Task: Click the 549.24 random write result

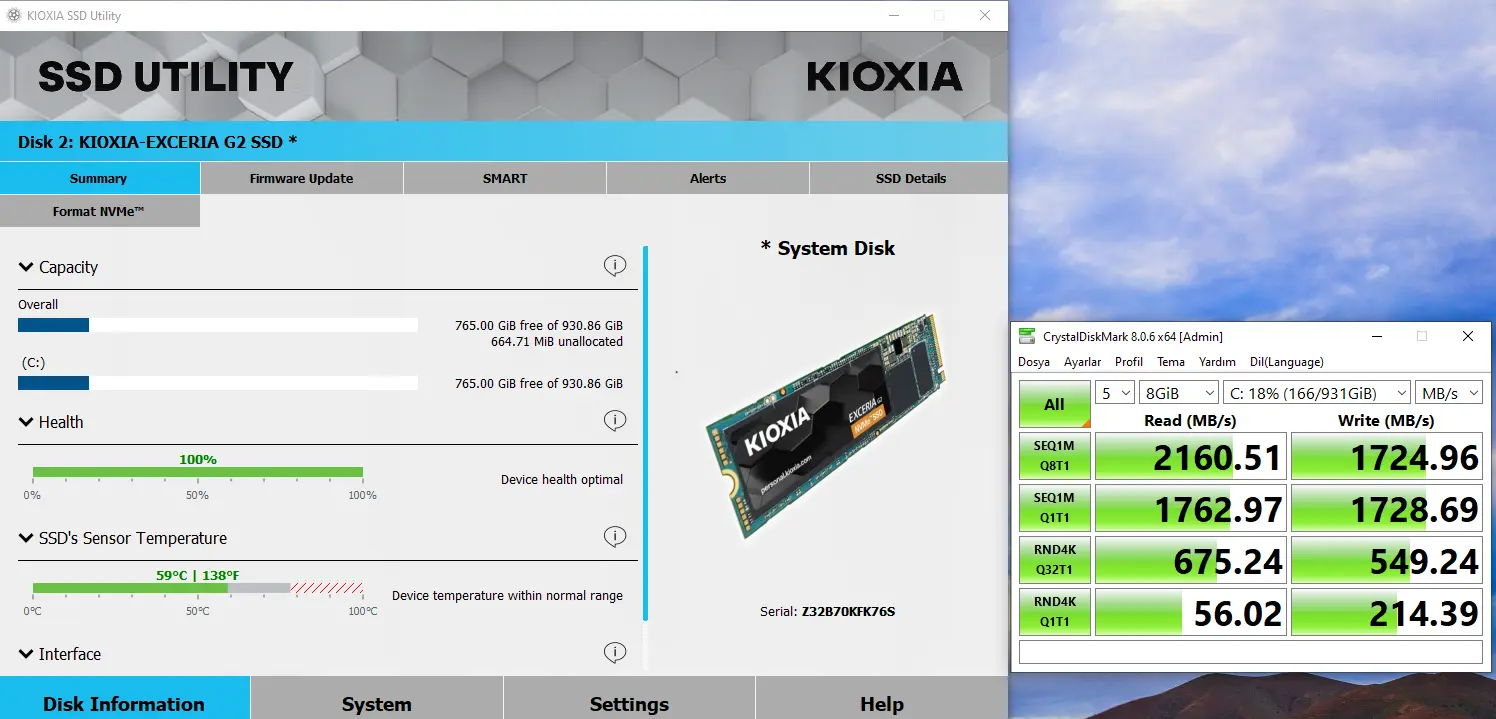Action: 1387,561
